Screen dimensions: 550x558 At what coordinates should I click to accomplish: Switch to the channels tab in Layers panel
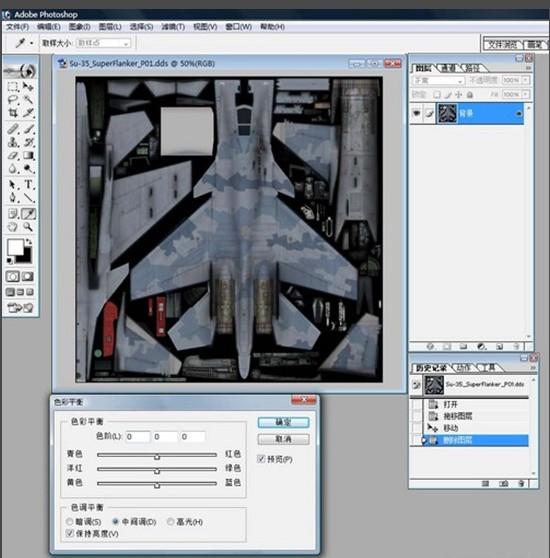pos(448,68)
